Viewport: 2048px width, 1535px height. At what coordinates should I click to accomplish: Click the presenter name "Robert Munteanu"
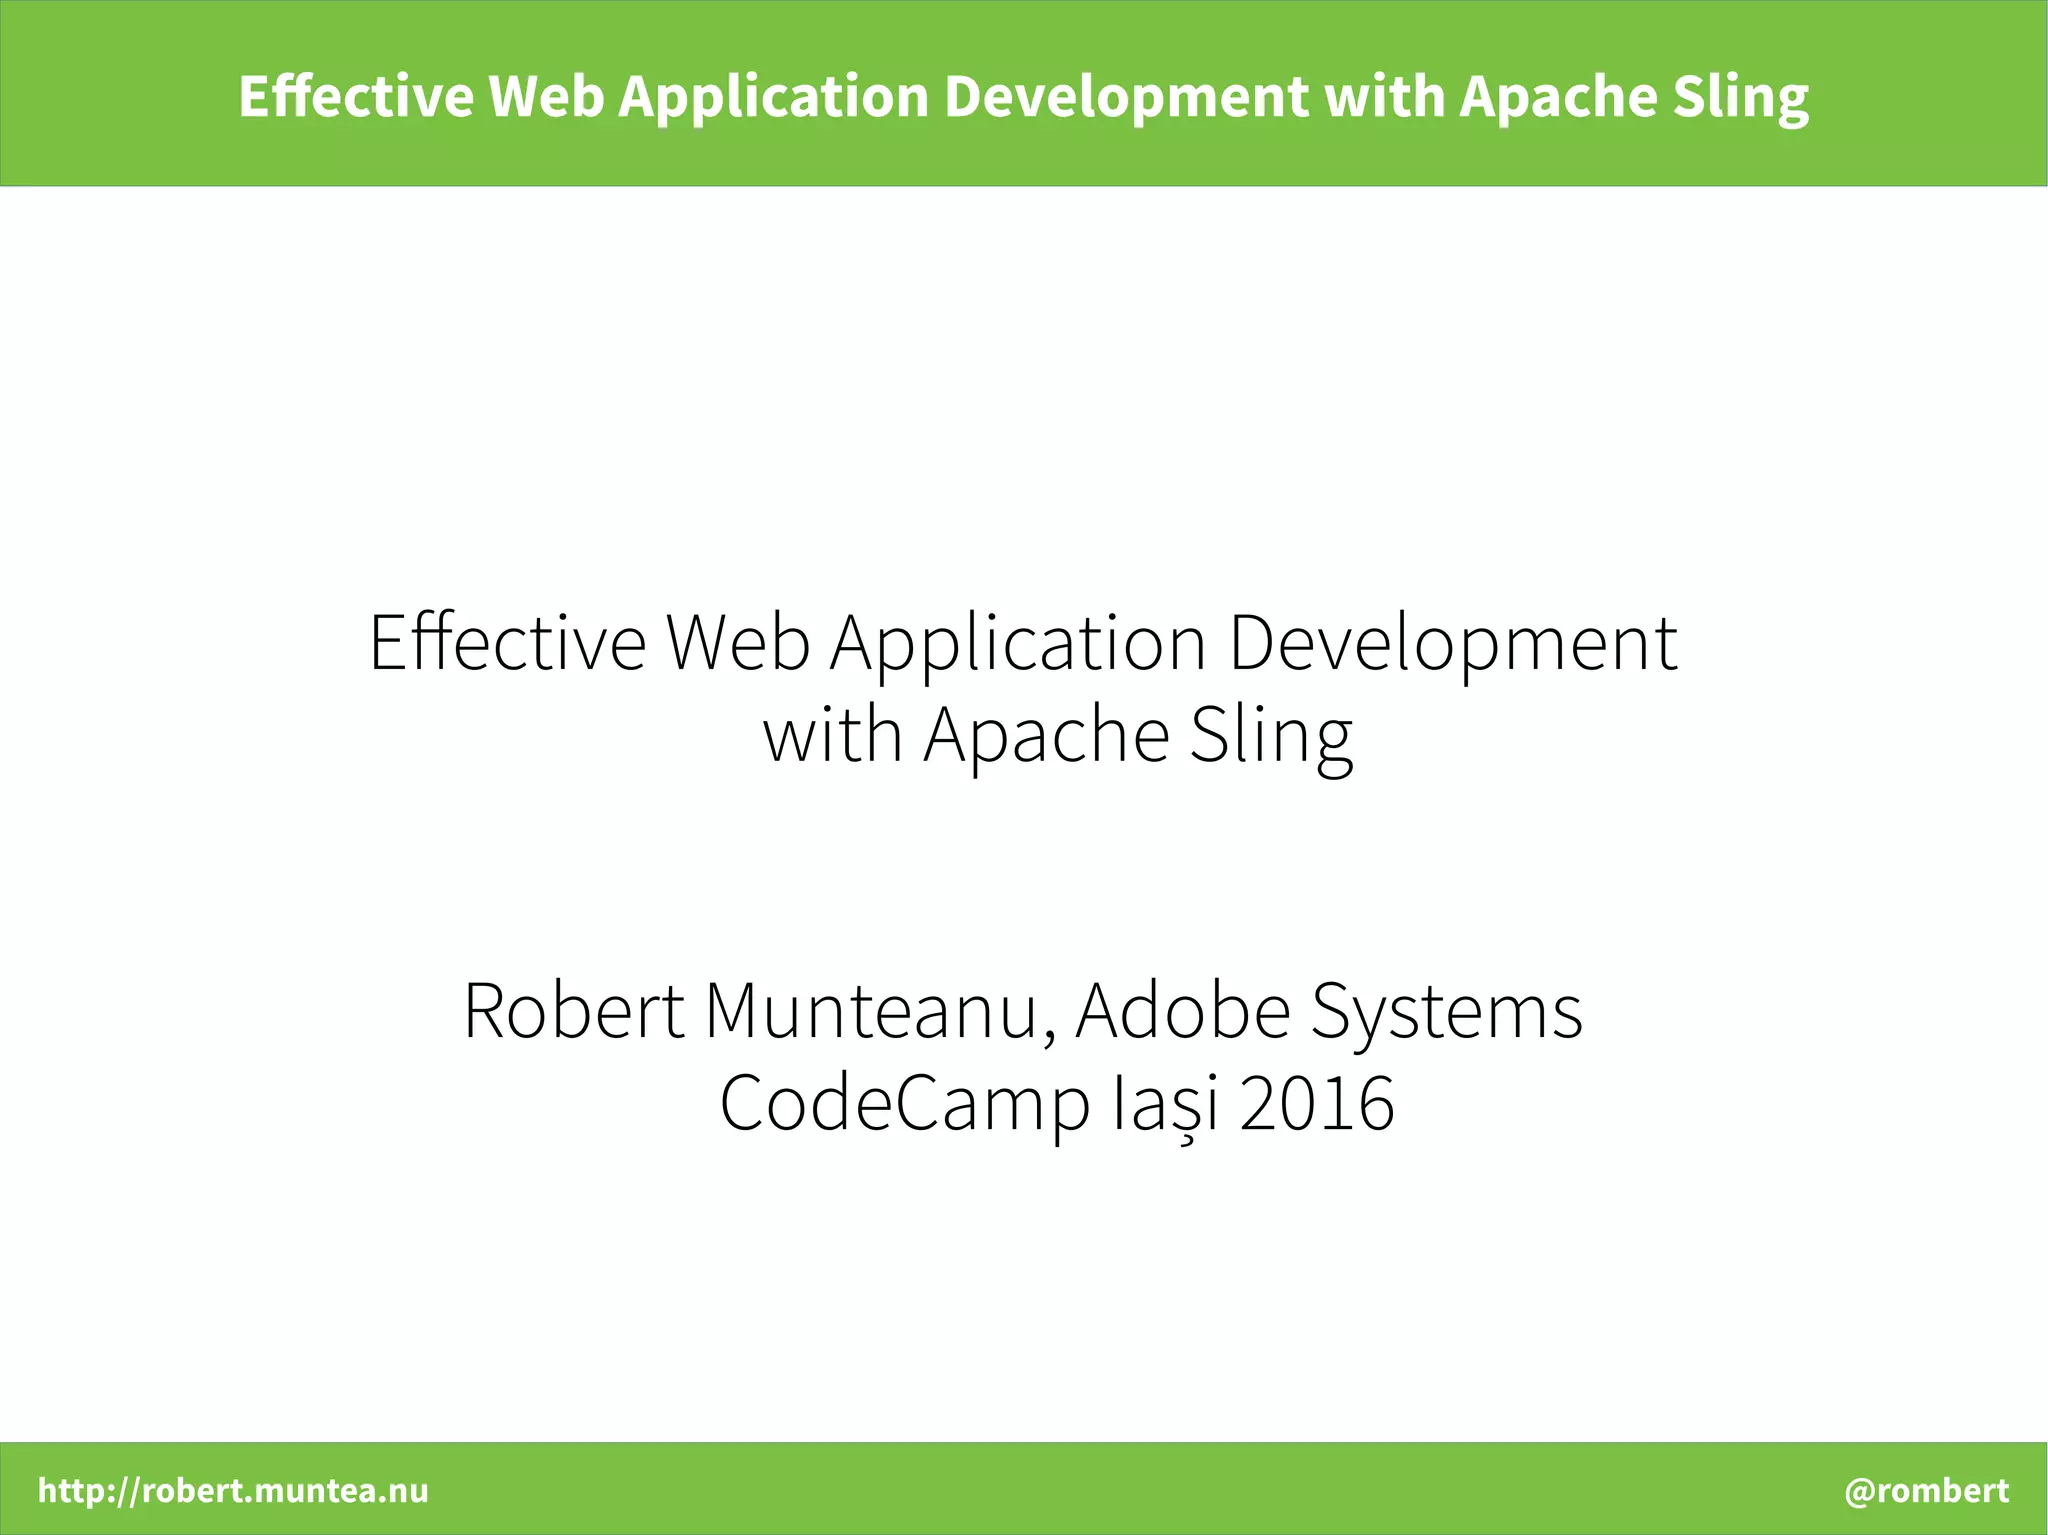(752, 1012)
